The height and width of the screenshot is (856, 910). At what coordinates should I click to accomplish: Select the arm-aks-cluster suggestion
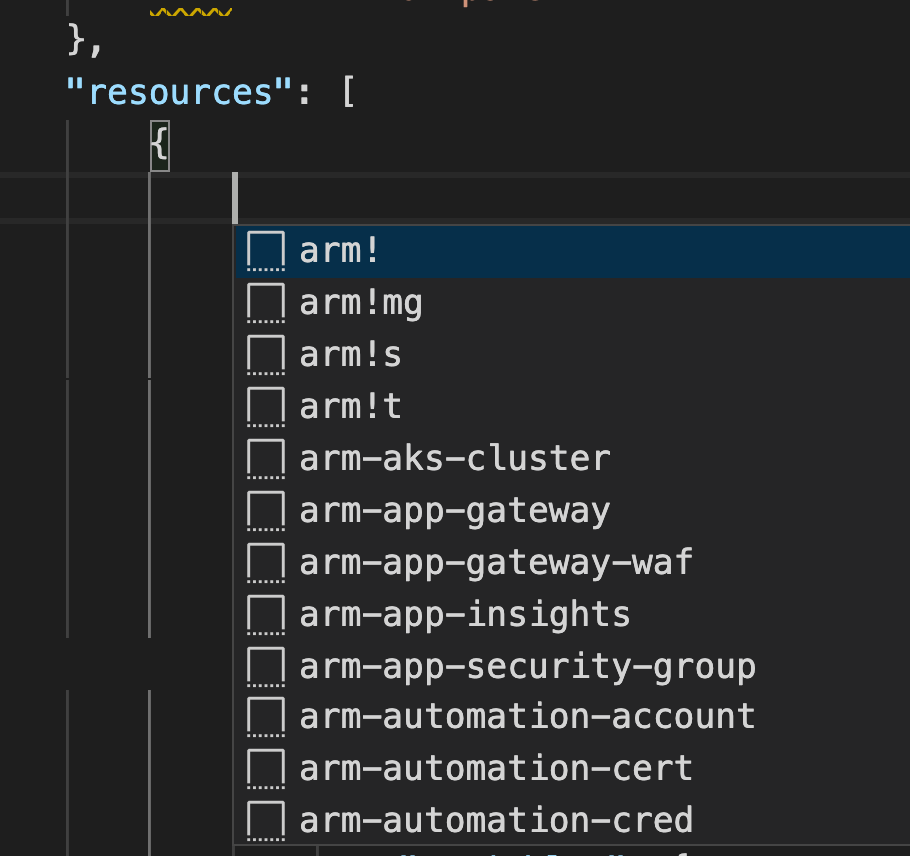tap(454, 457)
